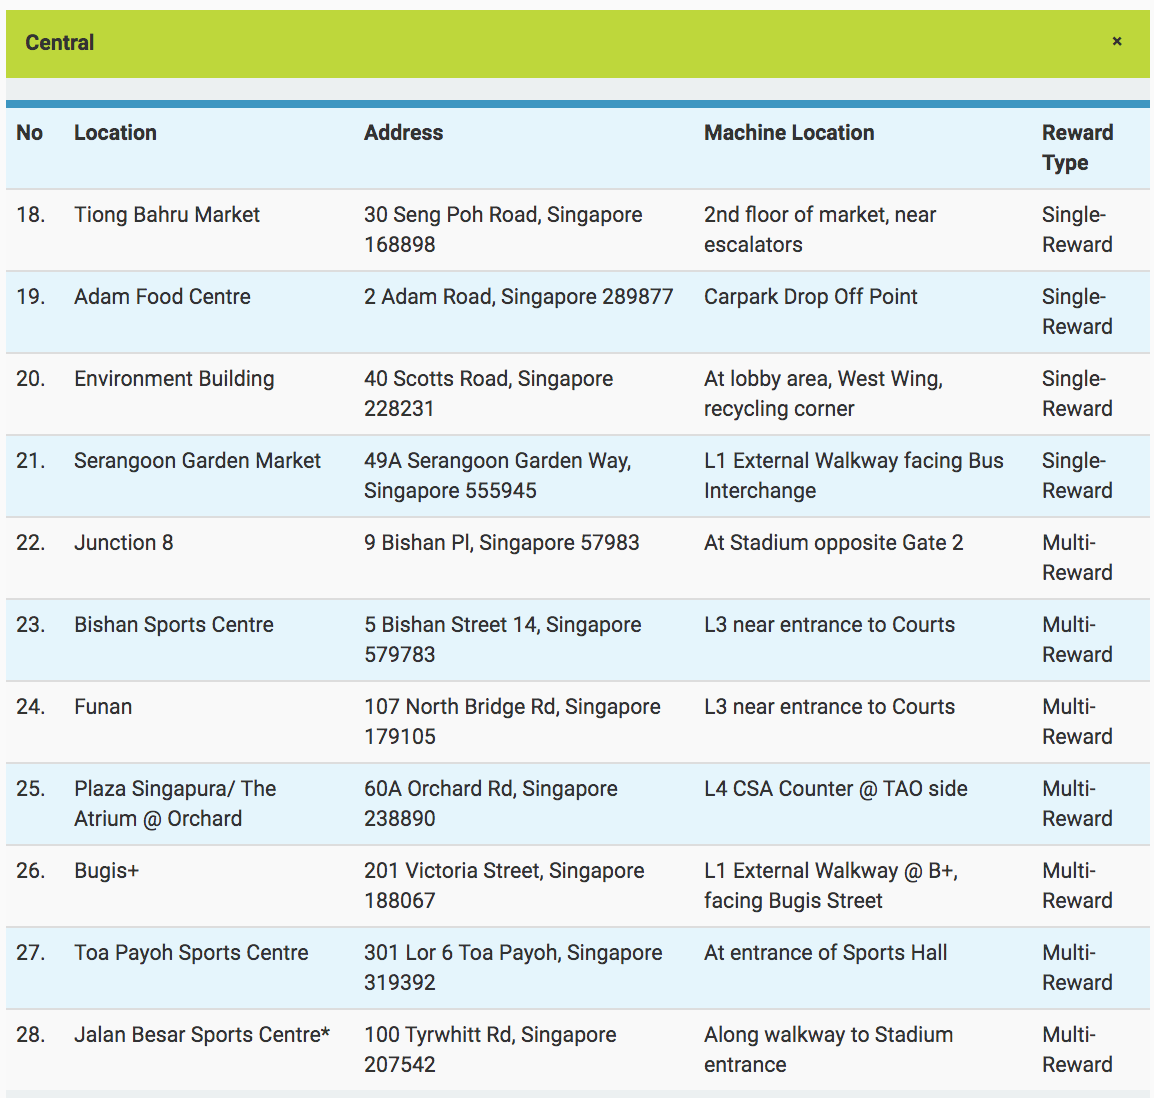Viewport: 1154px width, 1098px height.
Task: Click 107 North Bridge Rd address
Action: tap(512, 721)
